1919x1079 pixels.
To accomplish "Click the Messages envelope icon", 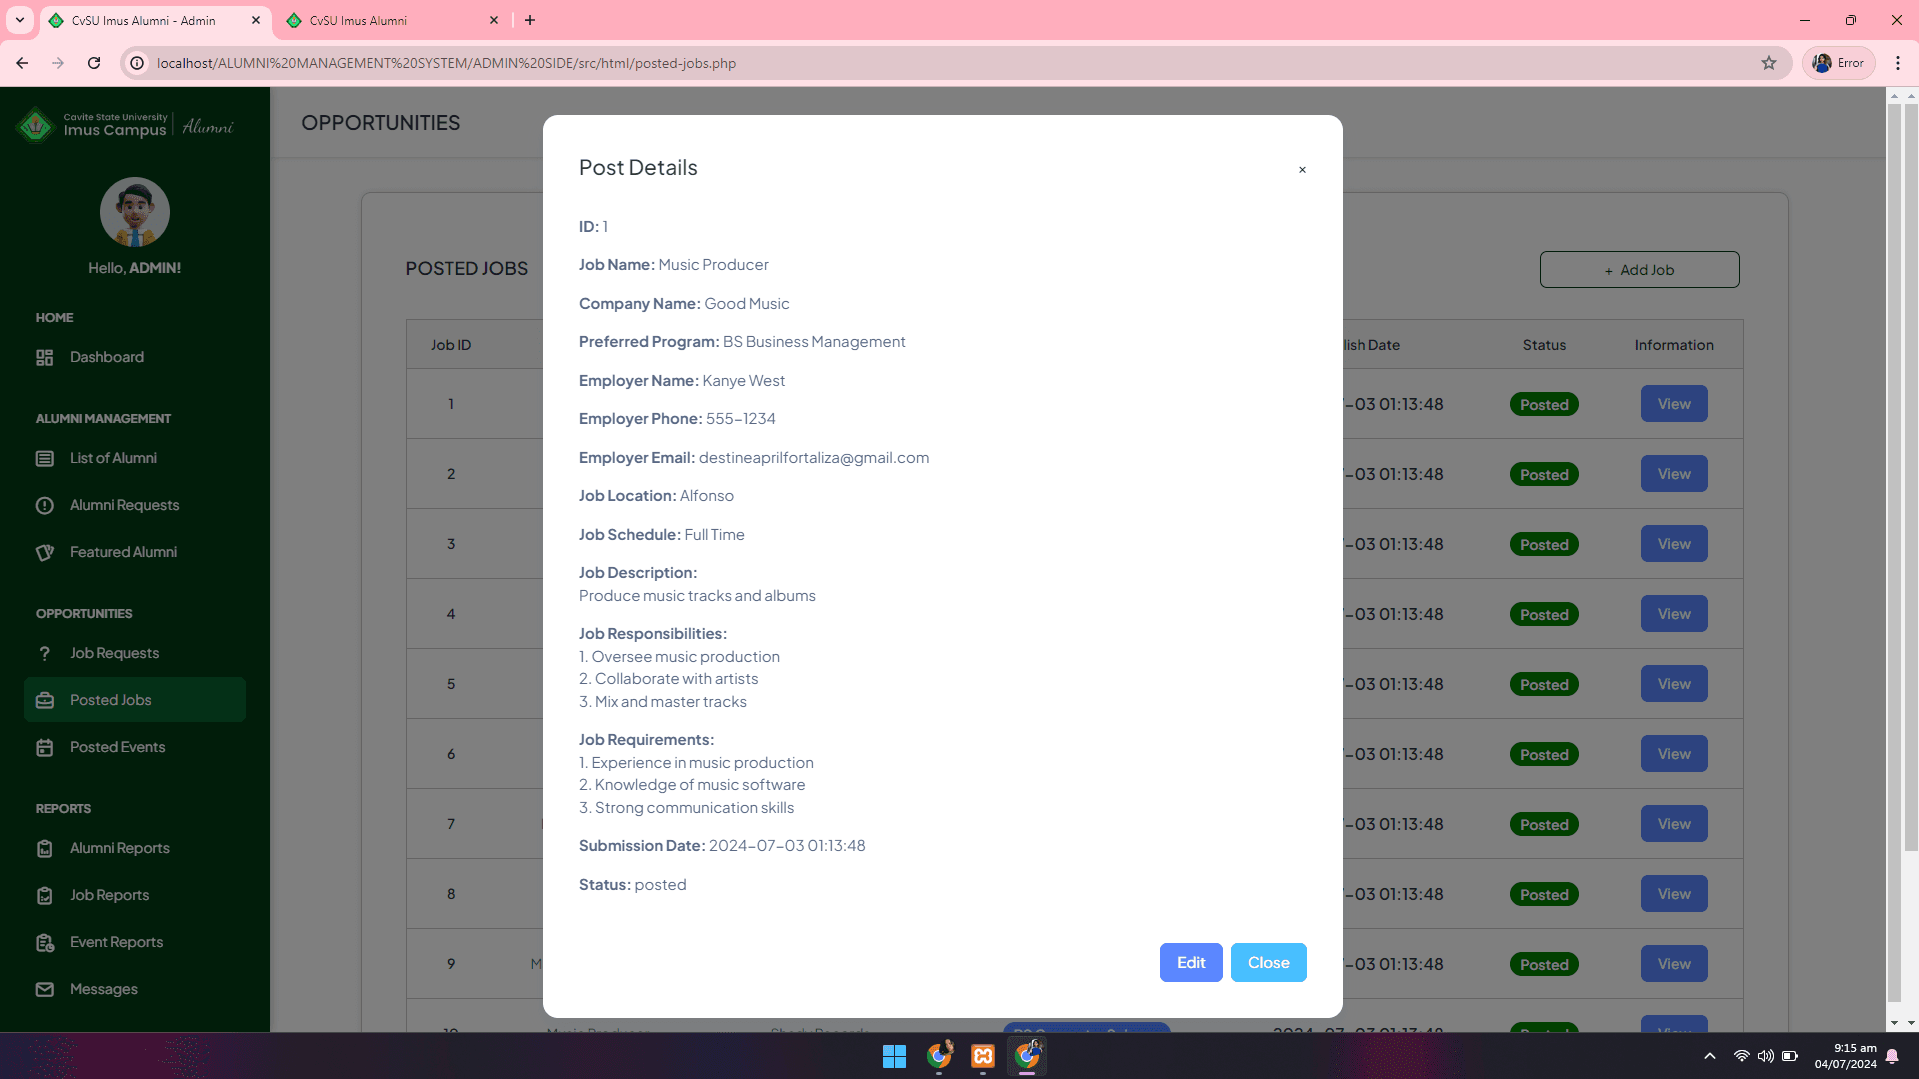I will [x=45, y=990].
